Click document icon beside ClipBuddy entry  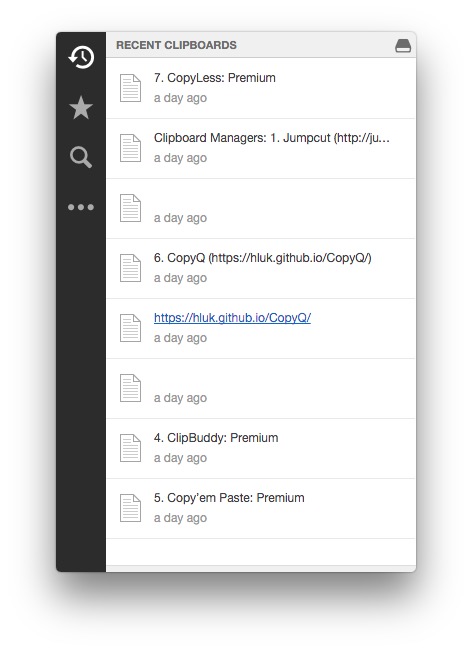coord(130,448)
